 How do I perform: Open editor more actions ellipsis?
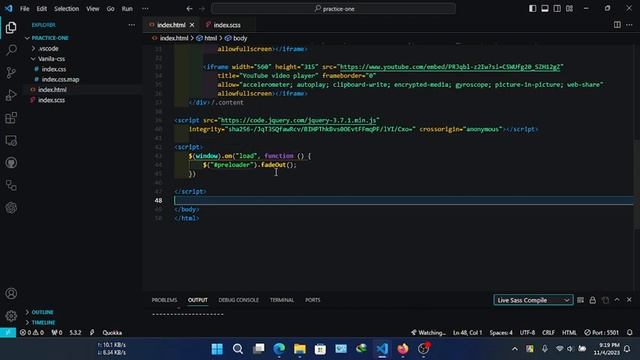629,25
